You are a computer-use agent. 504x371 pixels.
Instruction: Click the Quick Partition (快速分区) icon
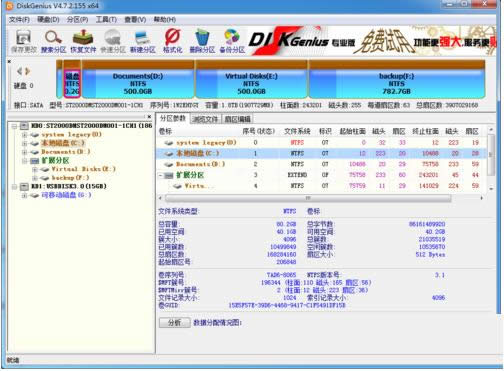113,41
